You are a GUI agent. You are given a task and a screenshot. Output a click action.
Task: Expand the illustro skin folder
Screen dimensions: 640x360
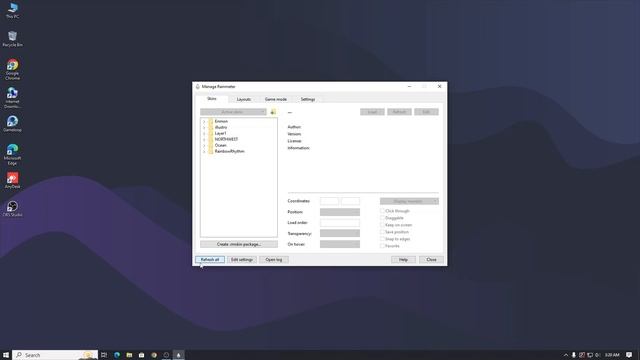tap(204, 127)
